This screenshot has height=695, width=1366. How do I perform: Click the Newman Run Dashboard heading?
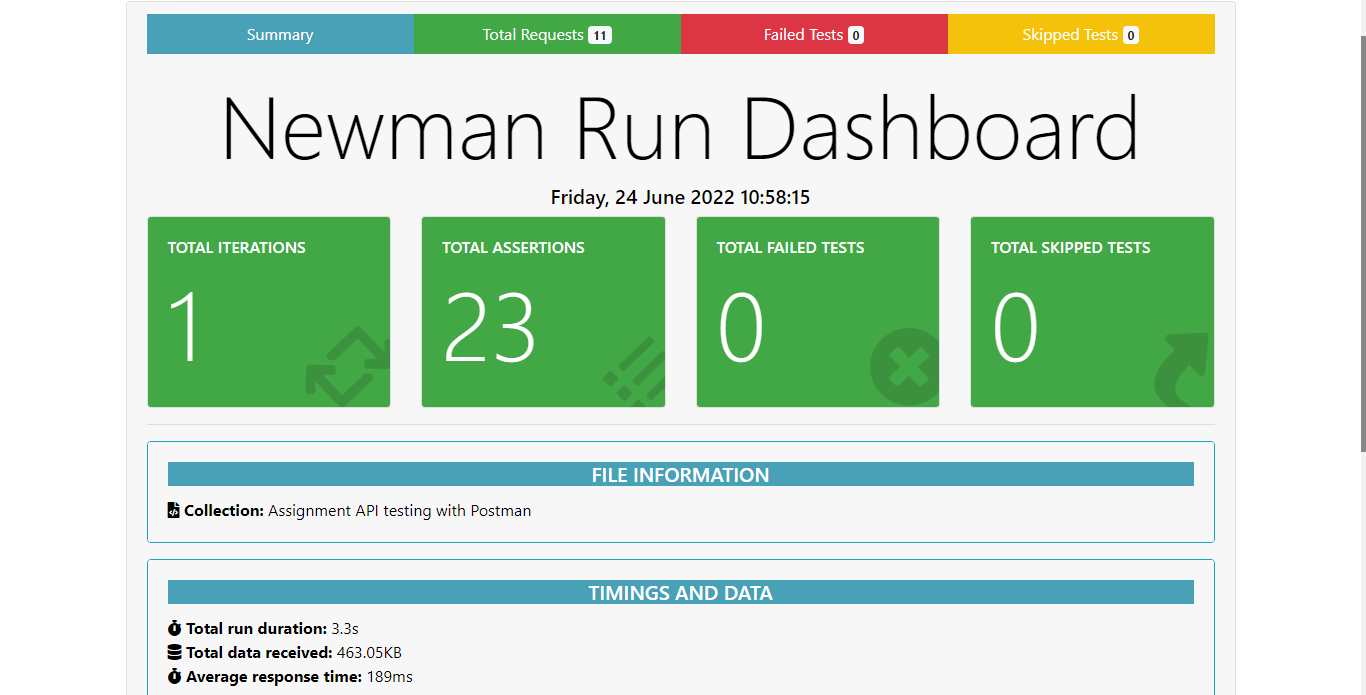(680, 128)
